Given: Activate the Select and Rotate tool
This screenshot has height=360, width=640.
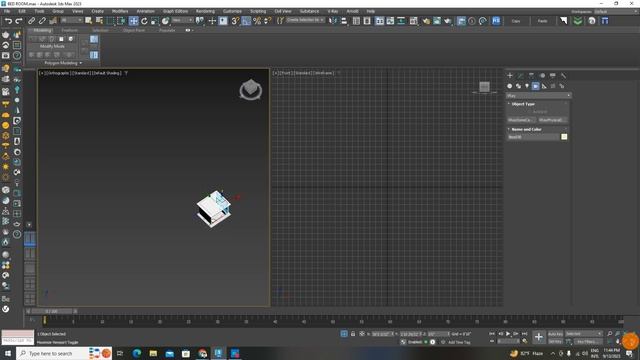Looking at the screenshot, I should pyautogui.click(x=144, y=21).
